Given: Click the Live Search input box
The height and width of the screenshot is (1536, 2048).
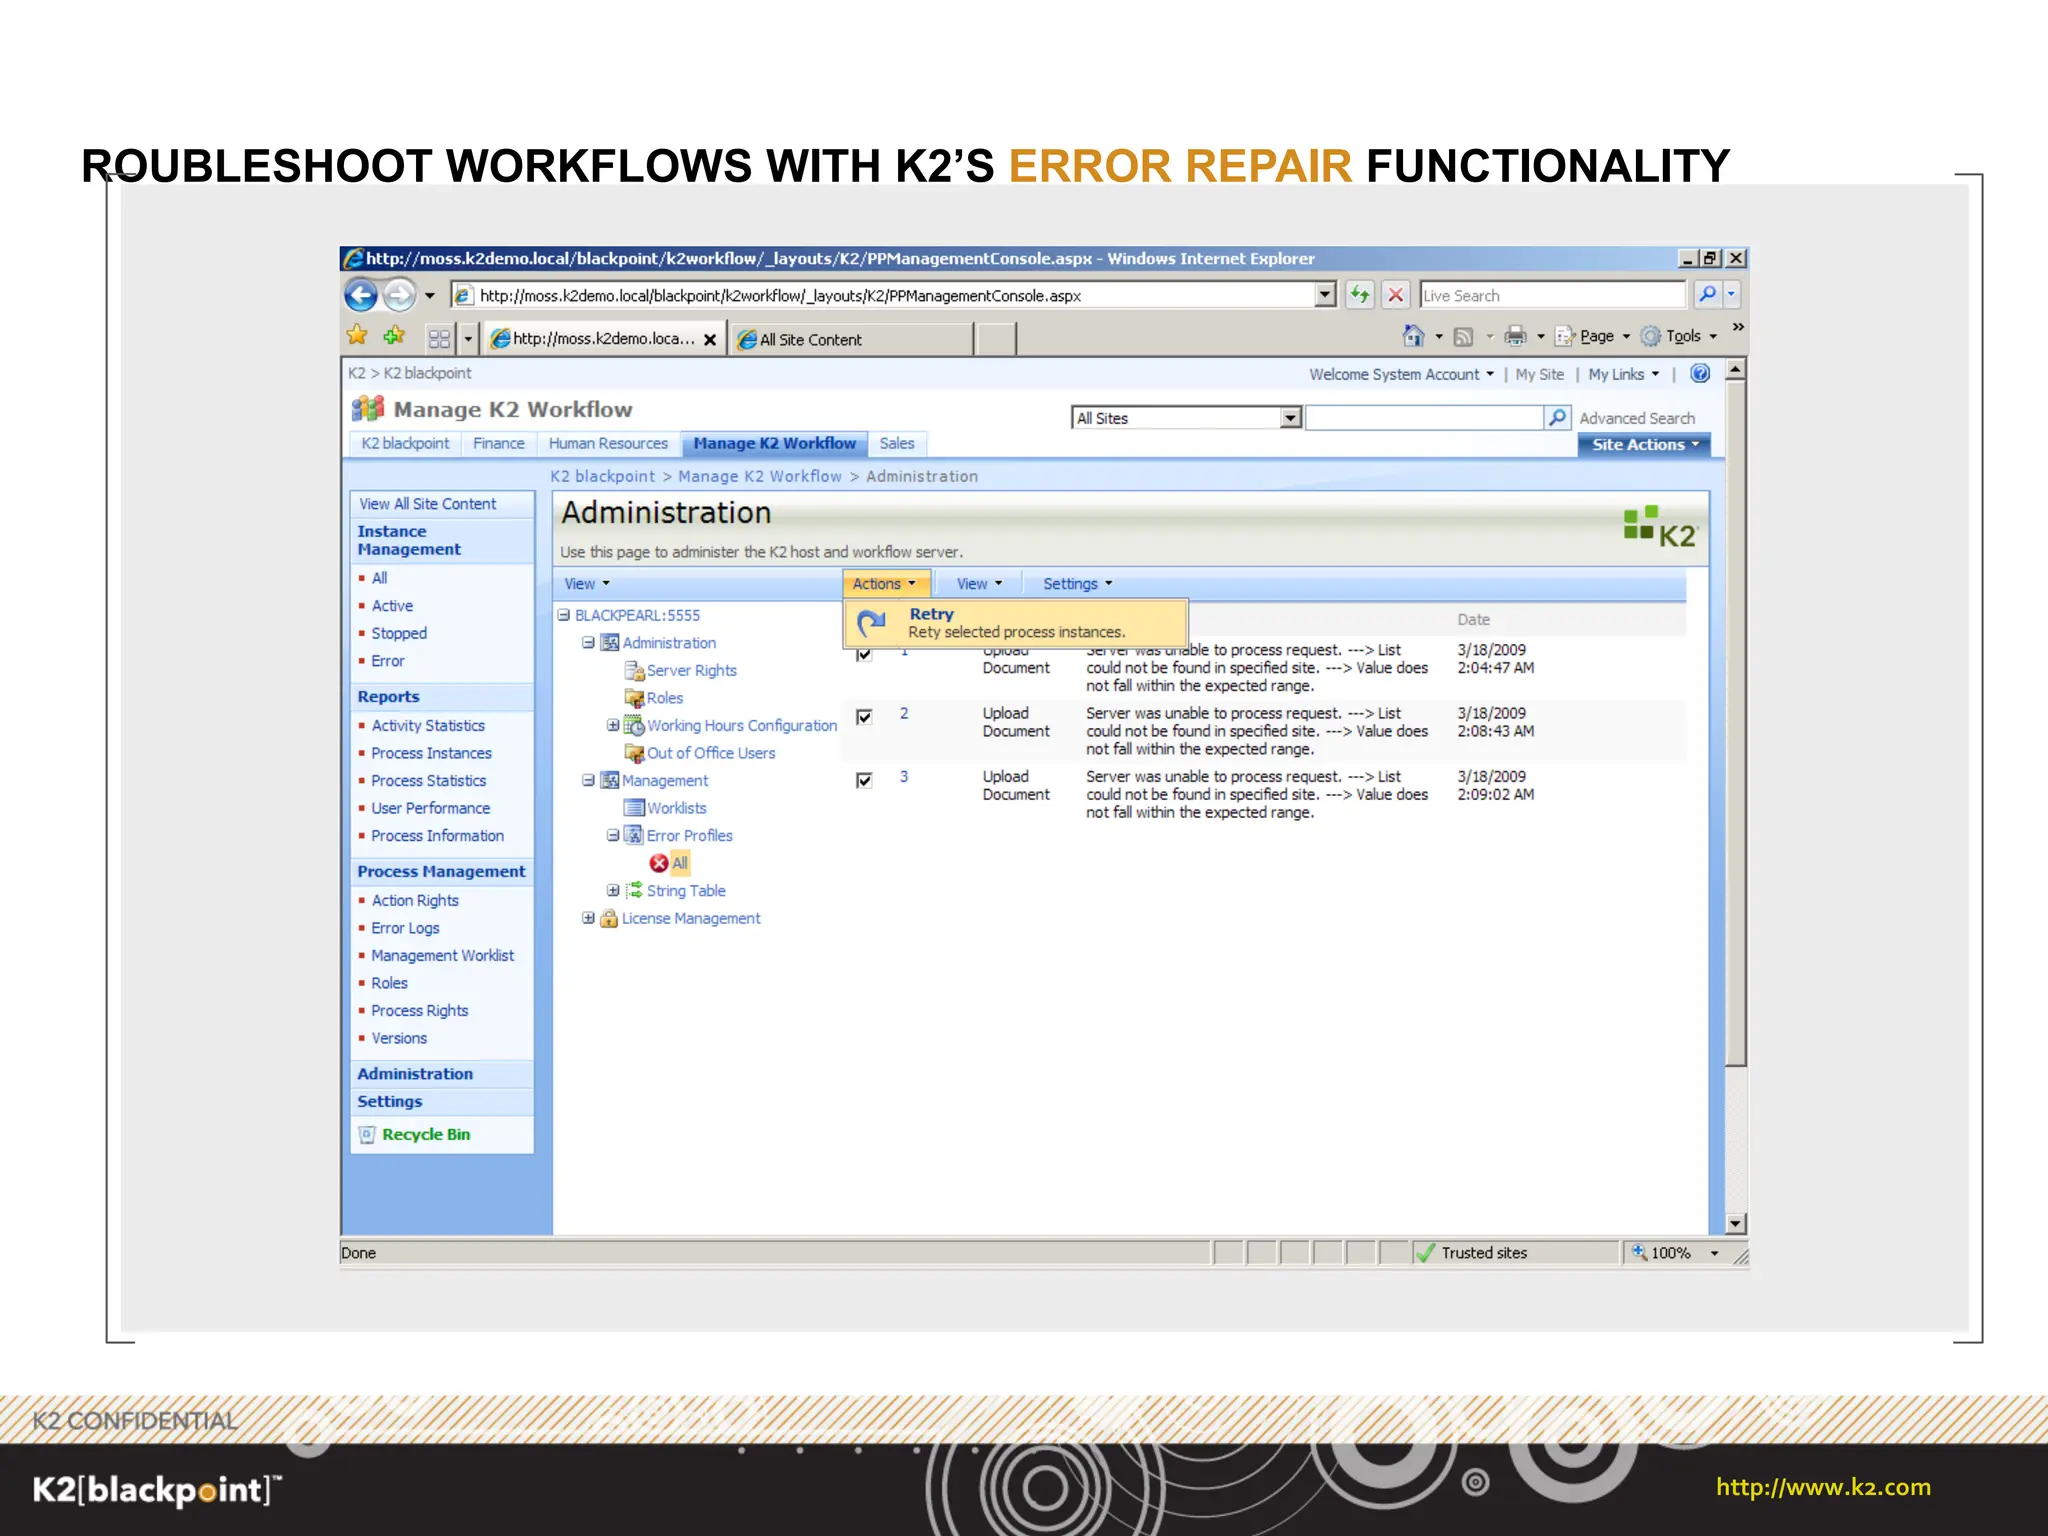Looking at the screenshot, I should pos(1552,295).
